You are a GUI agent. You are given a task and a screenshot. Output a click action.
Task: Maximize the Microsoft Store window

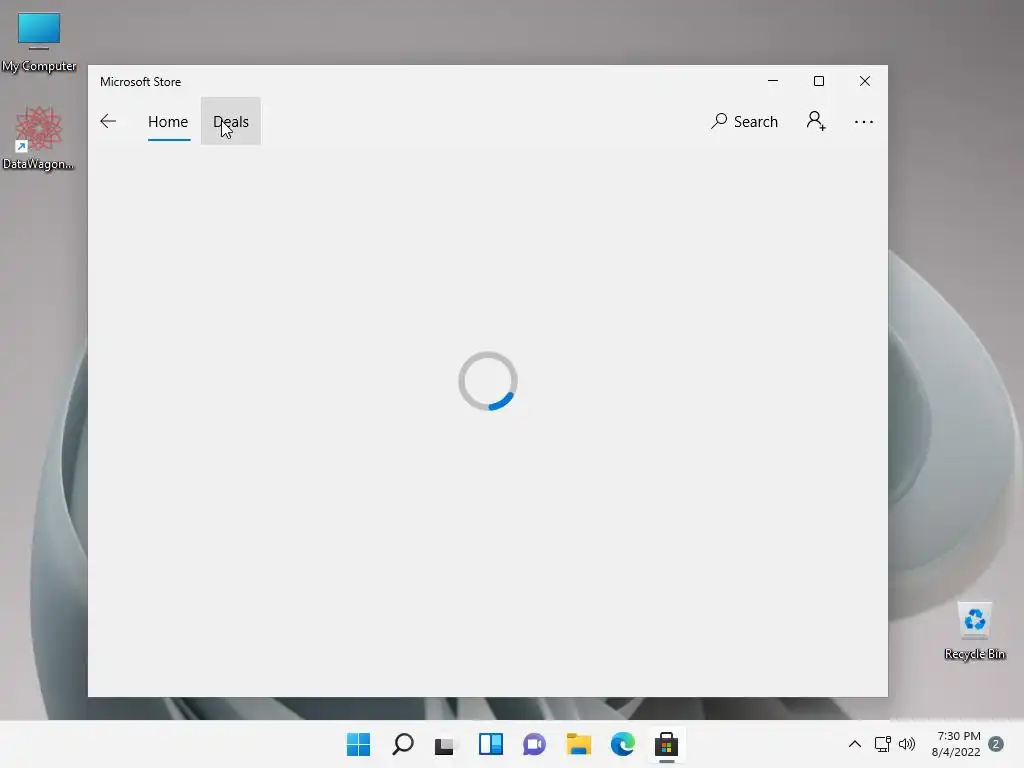click(818, 81)
